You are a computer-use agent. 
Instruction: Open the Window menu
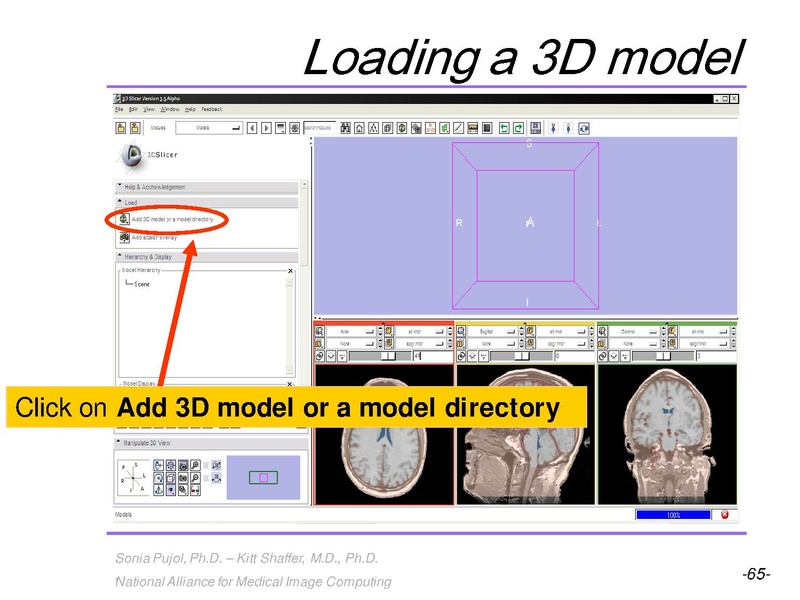170,109
